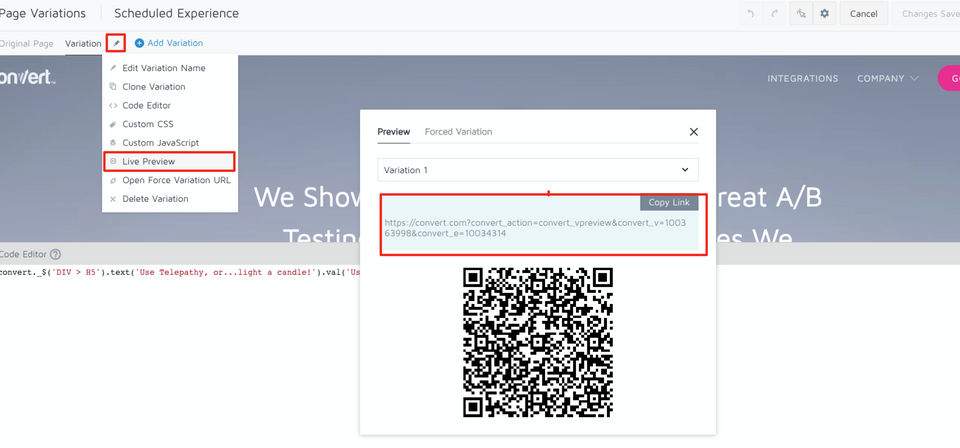Expand the COMPANY nav dropdown
Image resolution: width=960 pixels, height=448 pixels.
pyautogui.click(x=888, y=78)
